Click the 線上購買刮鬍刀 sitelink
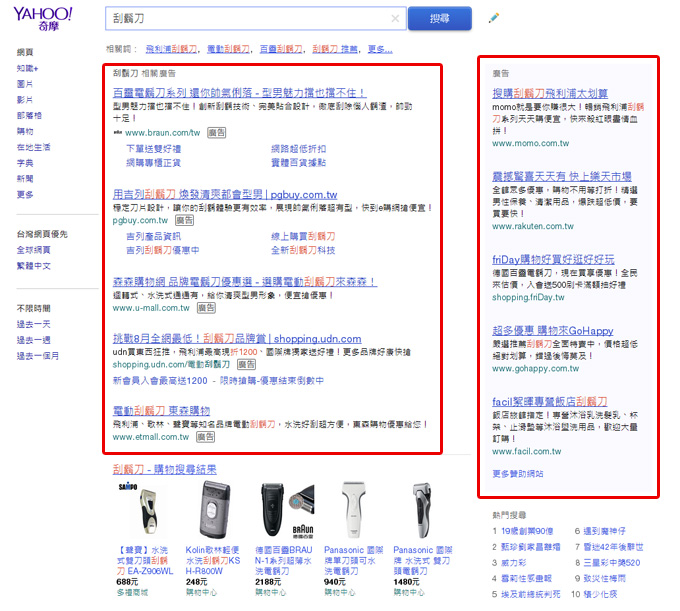Image resolution: width=680 pixels, height=611 pixels. tap(303, 237)
